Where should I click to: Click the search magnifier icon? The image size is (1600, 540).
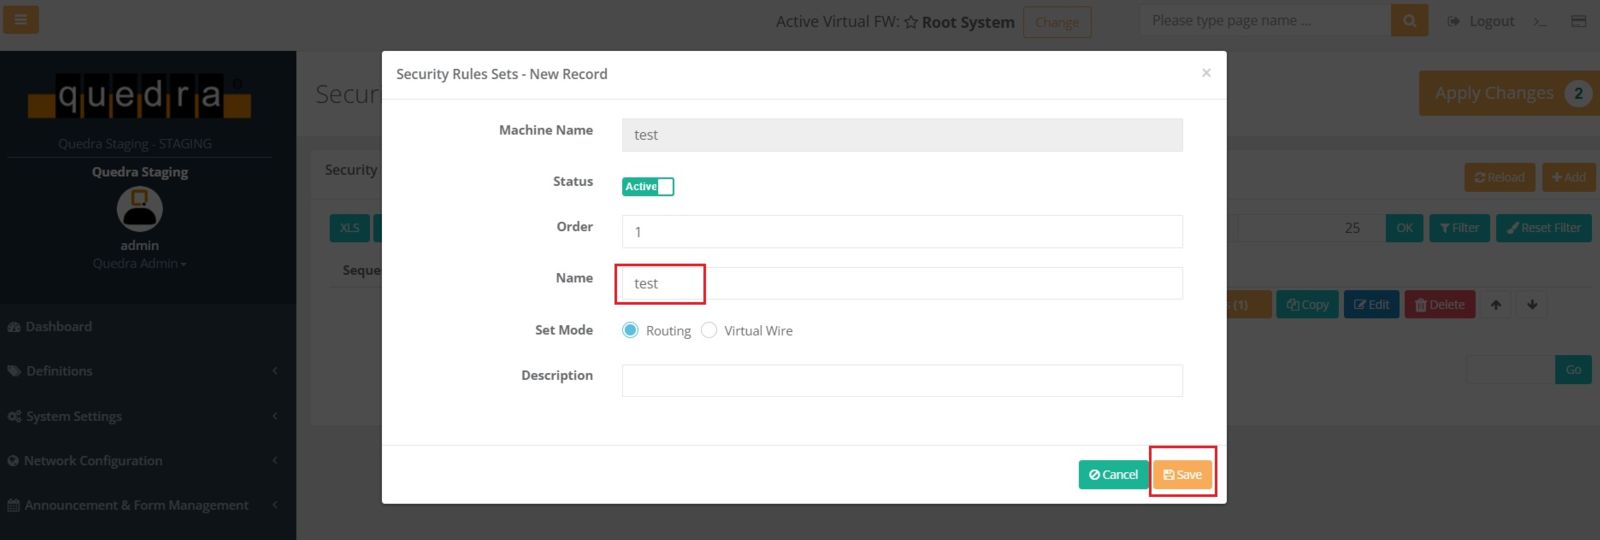click(1409, 21)
